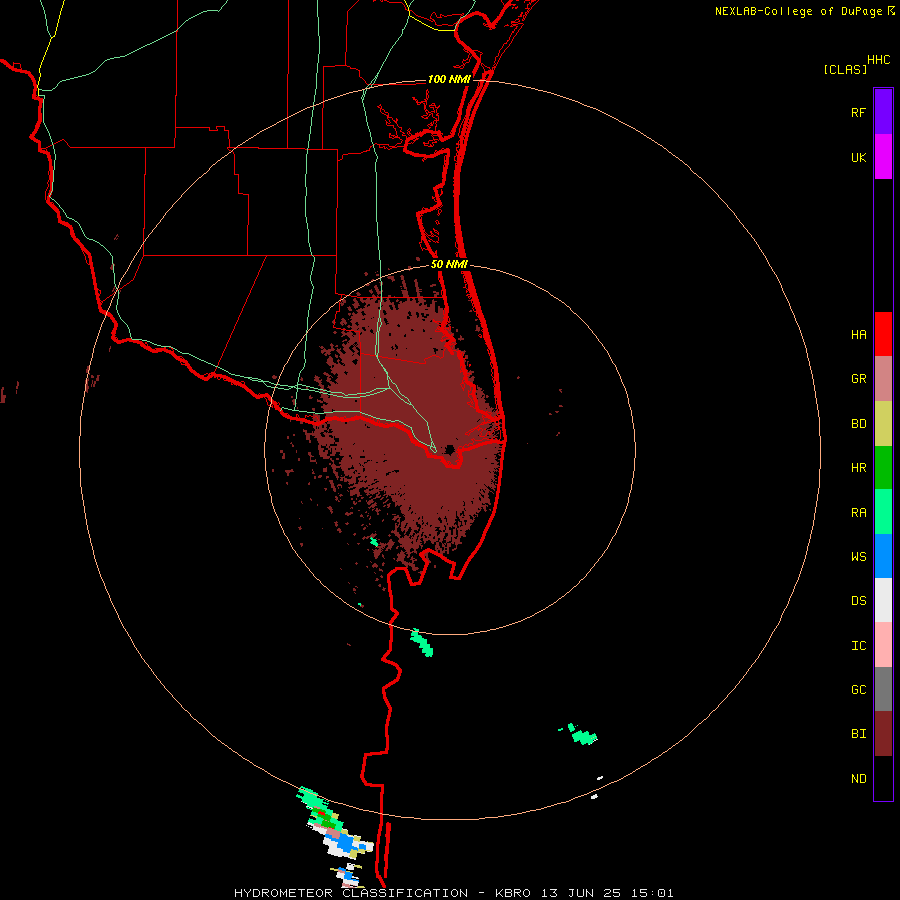Viewport: 900px width, 900px height.
Task: Click the [CLAS] legend heading
Action: pos(845,69)
